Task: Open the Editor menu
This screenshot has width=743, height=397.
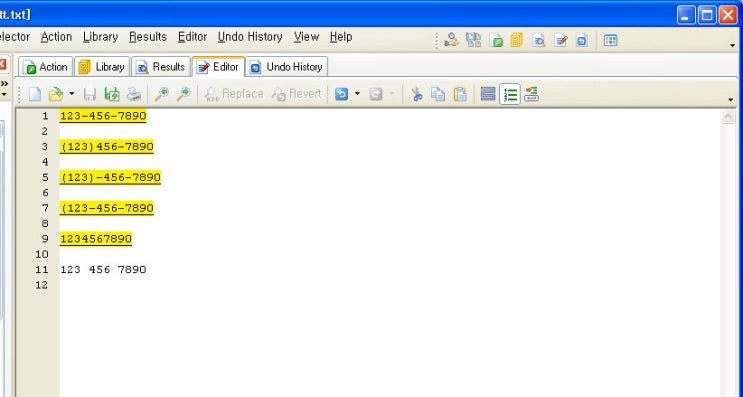Action: [192, 37]
